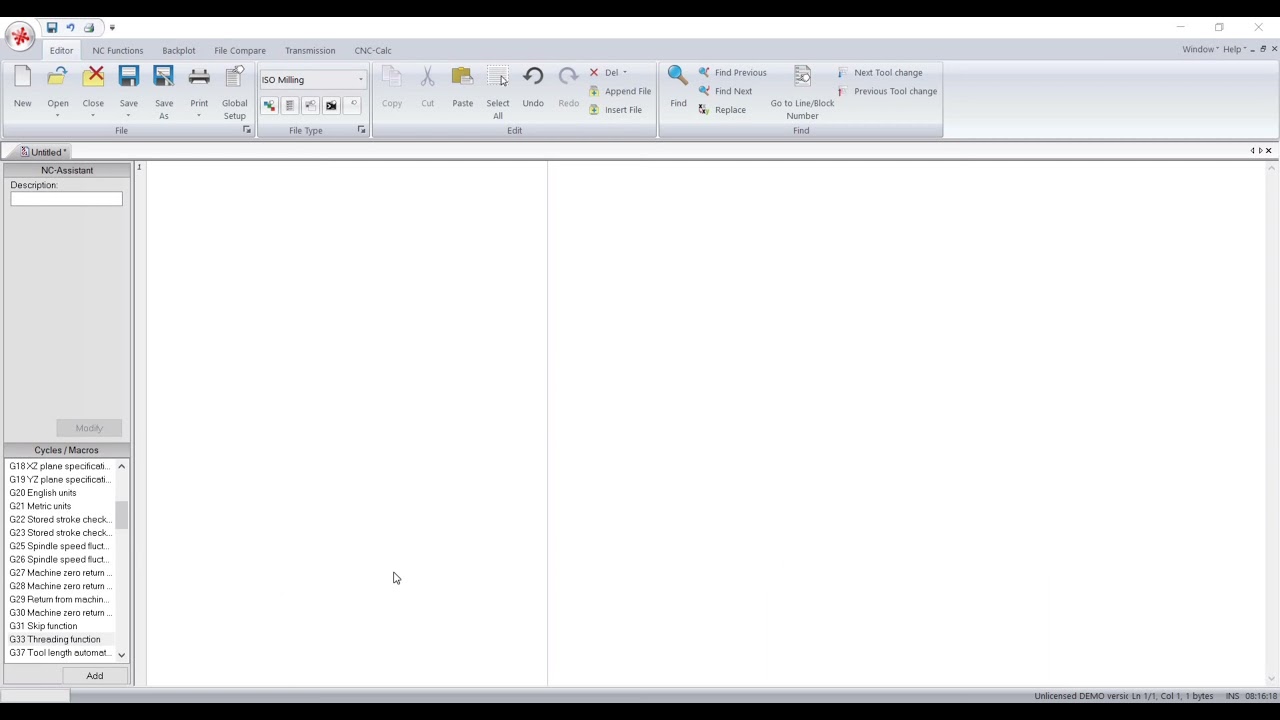1280x720 pixels.
Task: Open File group dialog launcher
Action: point(247,130)
